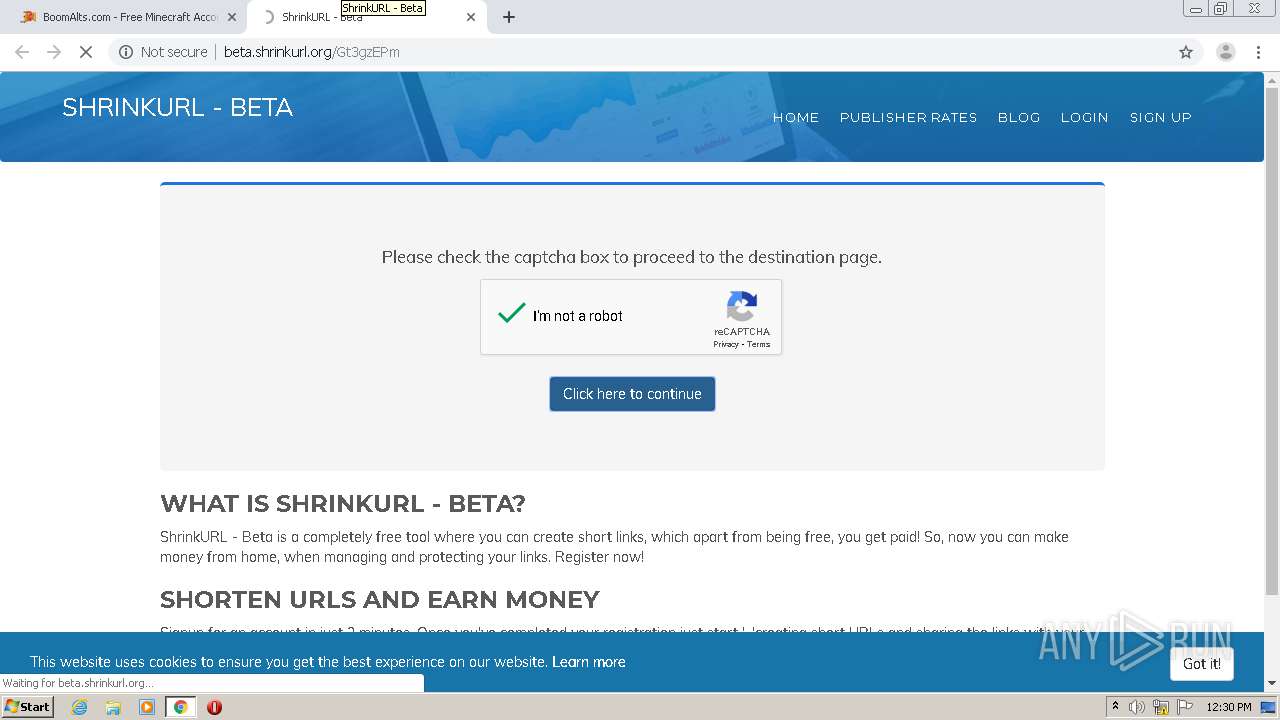The width and height of the screenshot is (1280, 720).
Task: Toggle the I'm not a robot checkbox
Action: point(512,315)
